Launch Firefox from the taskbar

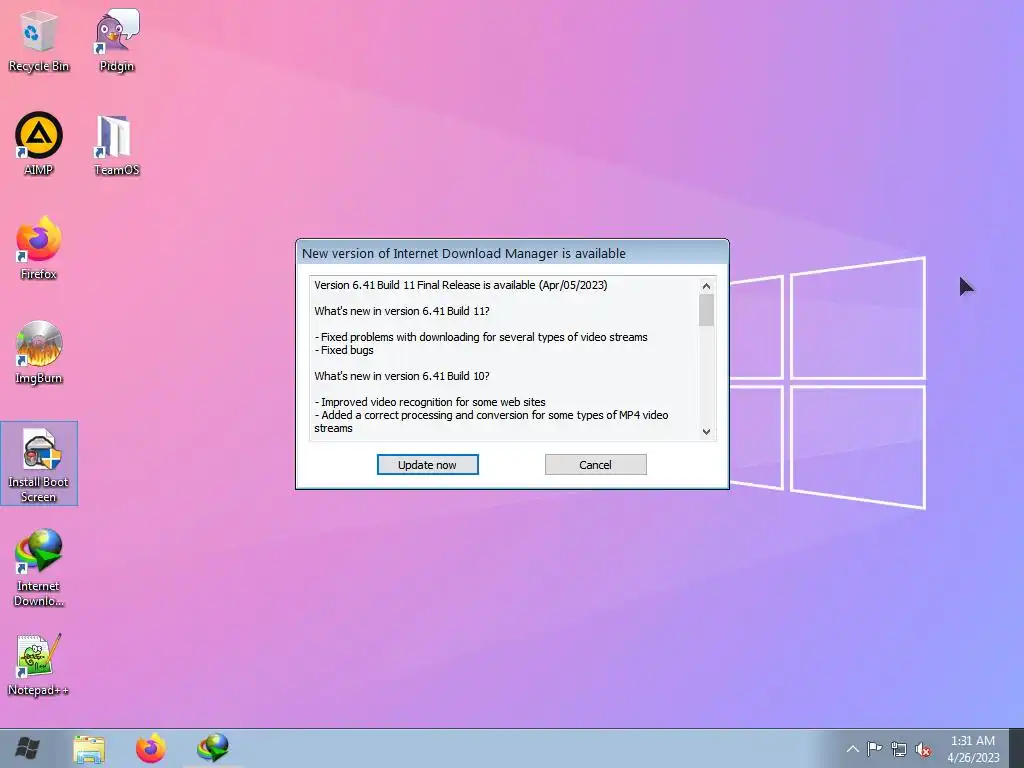click(151, 748)
